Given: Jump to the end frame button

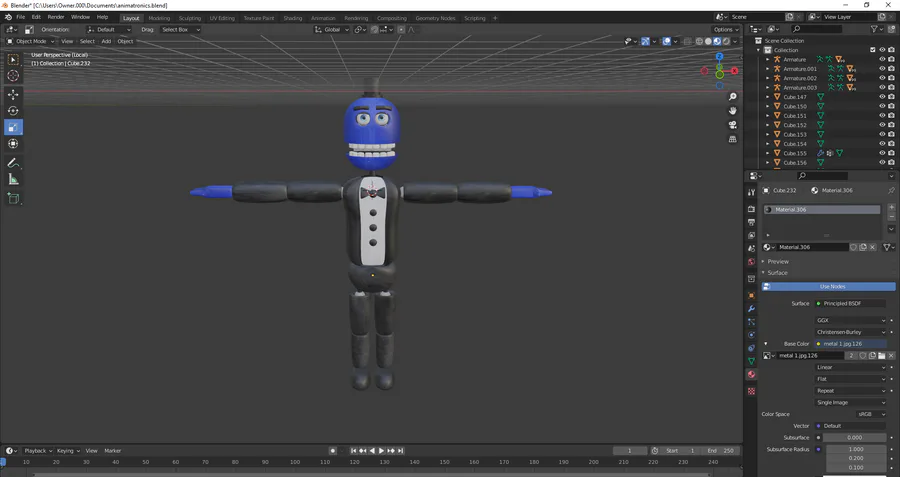Looking at the screenshot, I should click(x=401, y=451).
